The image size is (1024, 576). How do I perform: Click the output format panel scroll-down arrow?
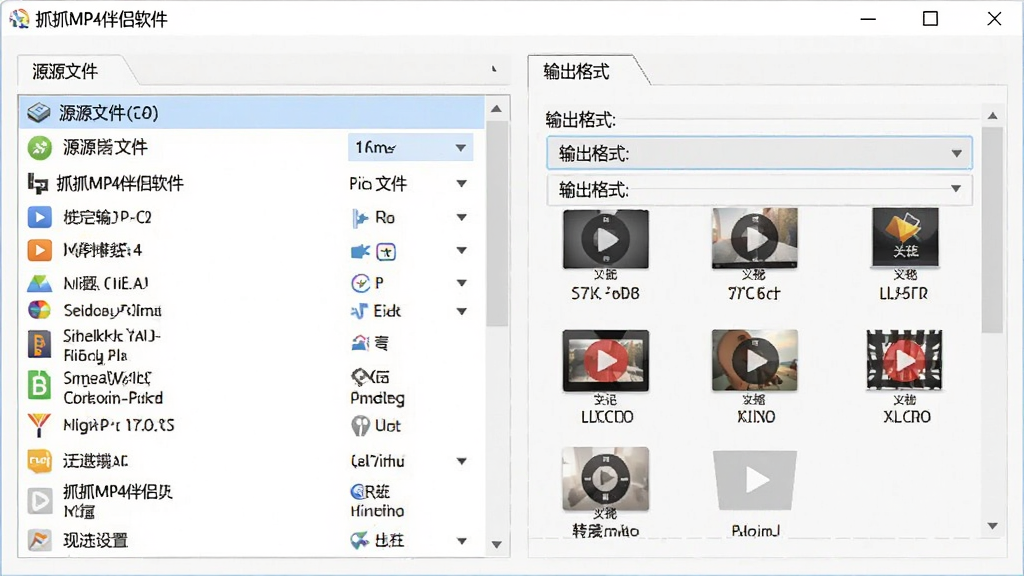coord(993,526)
